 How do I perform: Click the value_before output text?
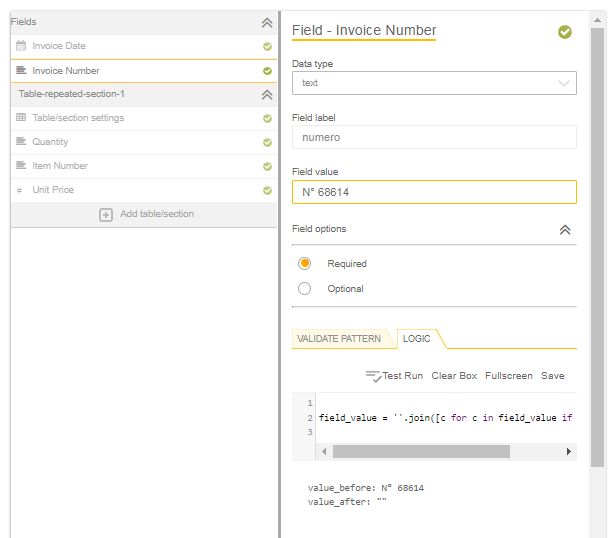366,488
